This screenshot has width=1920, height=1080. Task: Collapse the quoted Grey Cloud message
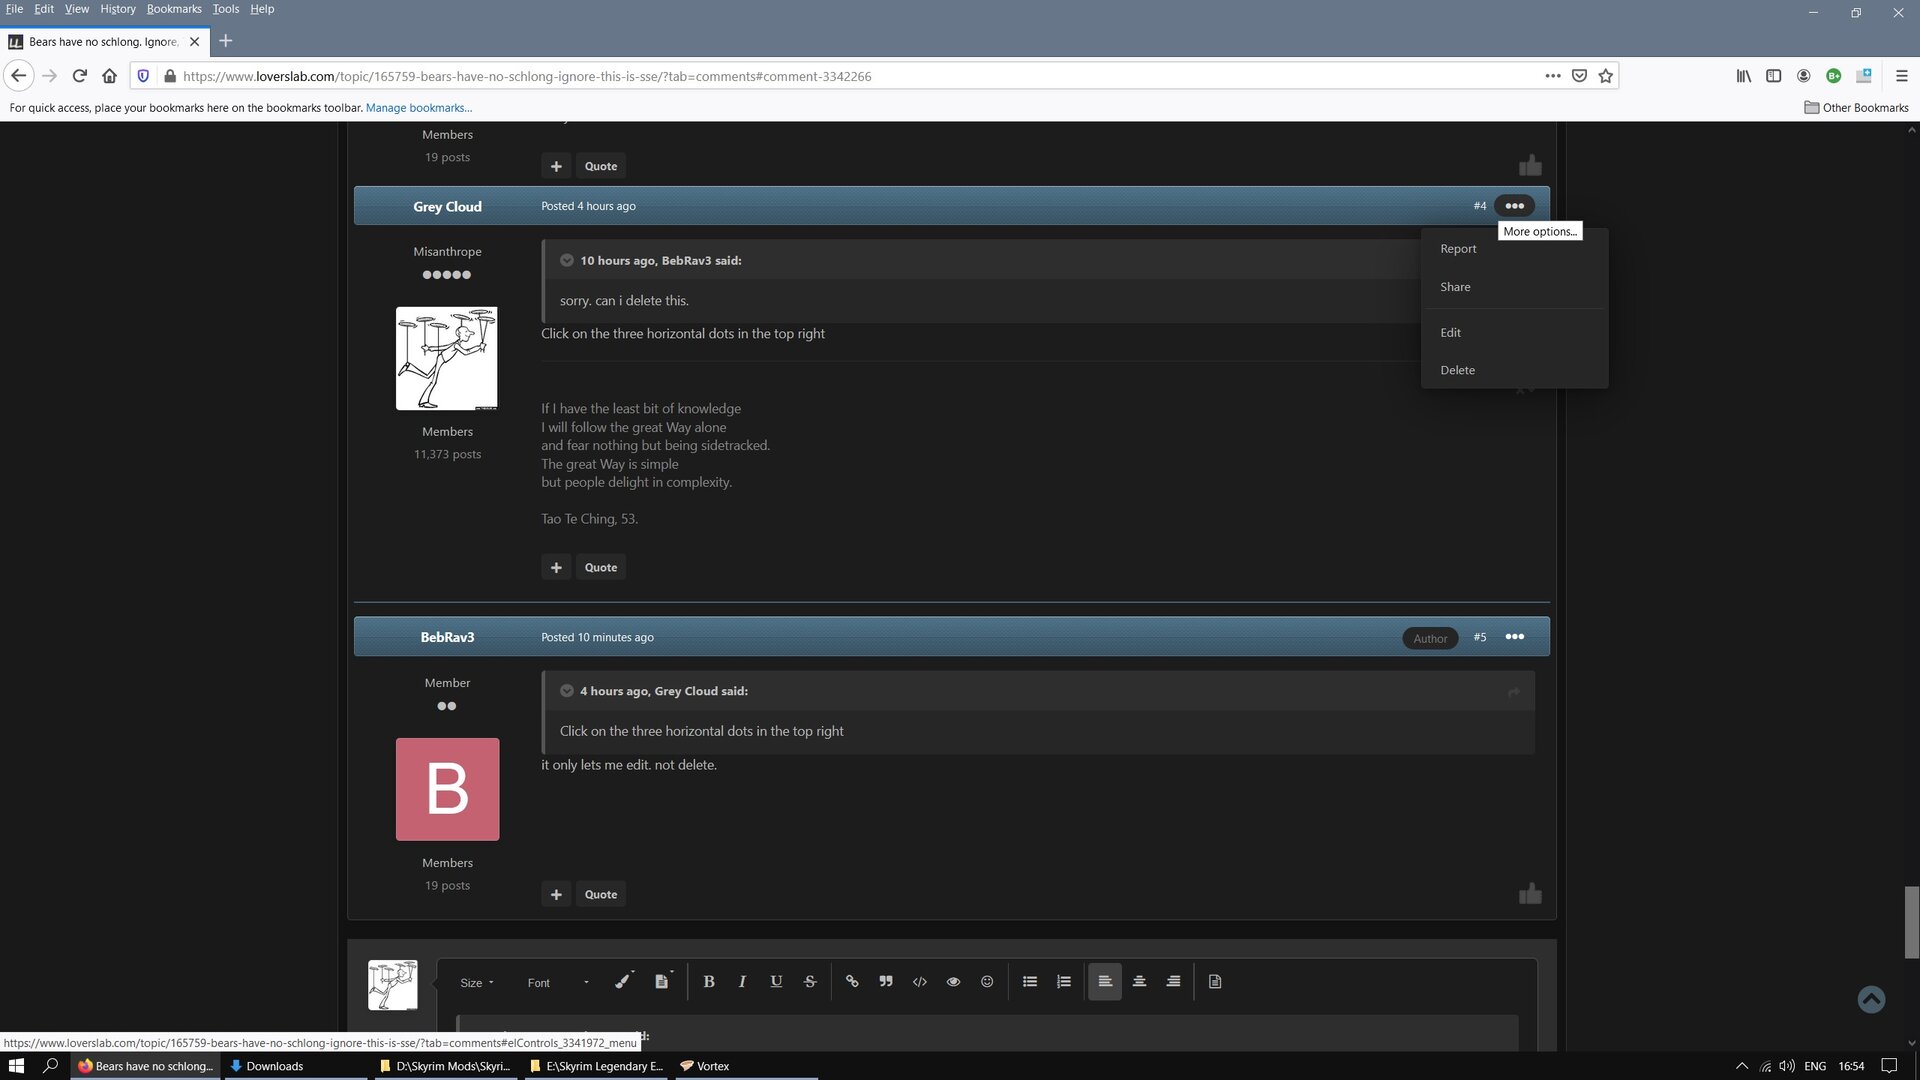click(x=567, y=691)
